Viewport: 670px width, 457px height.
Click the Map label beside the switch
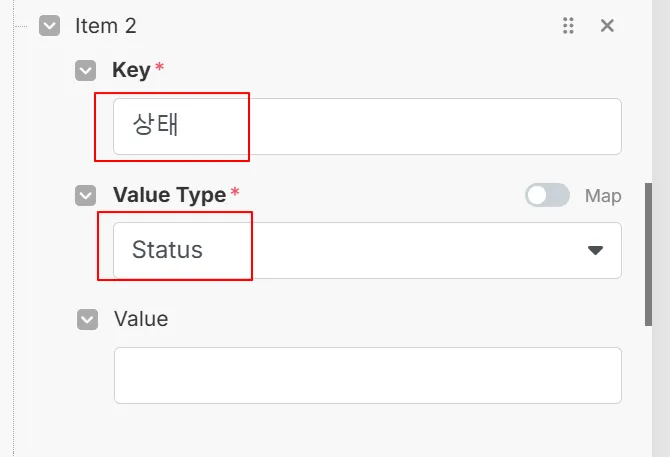coord(603,196)
